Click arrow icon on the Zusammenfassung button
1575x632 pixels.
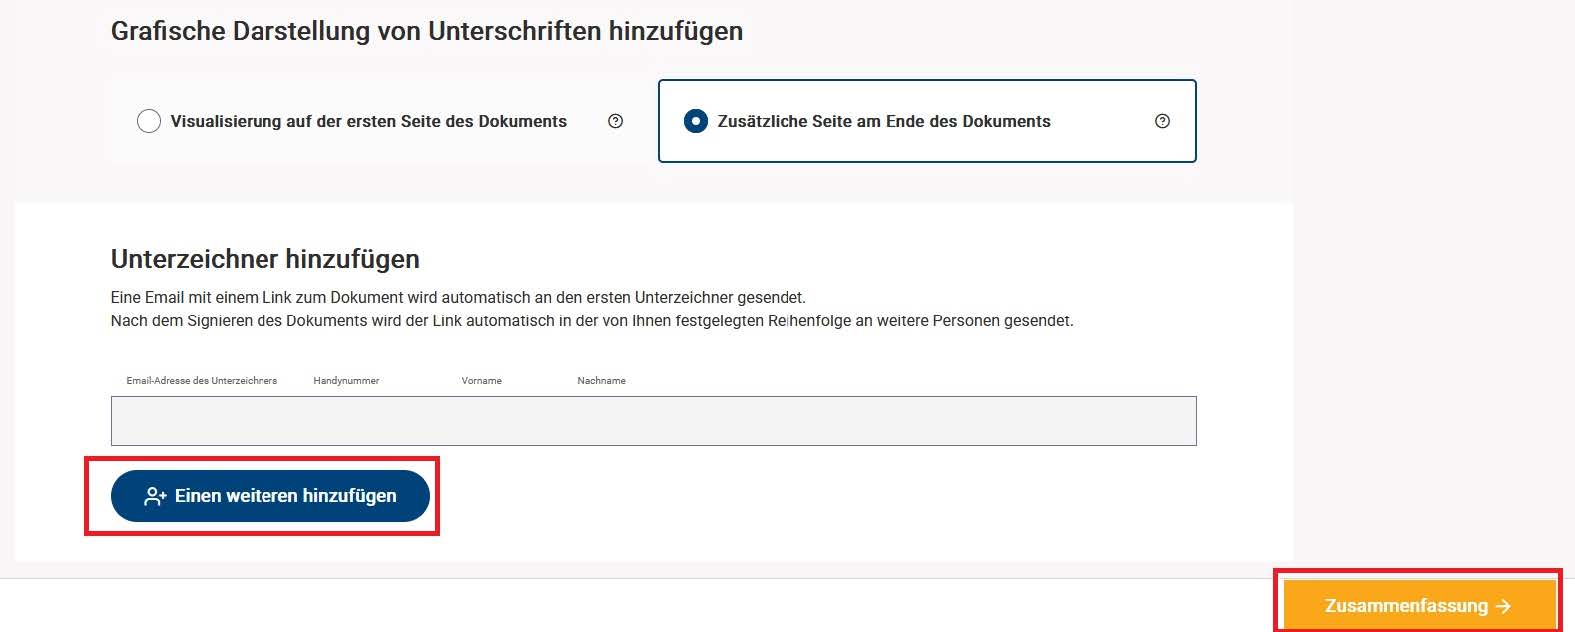(1503, 606)
